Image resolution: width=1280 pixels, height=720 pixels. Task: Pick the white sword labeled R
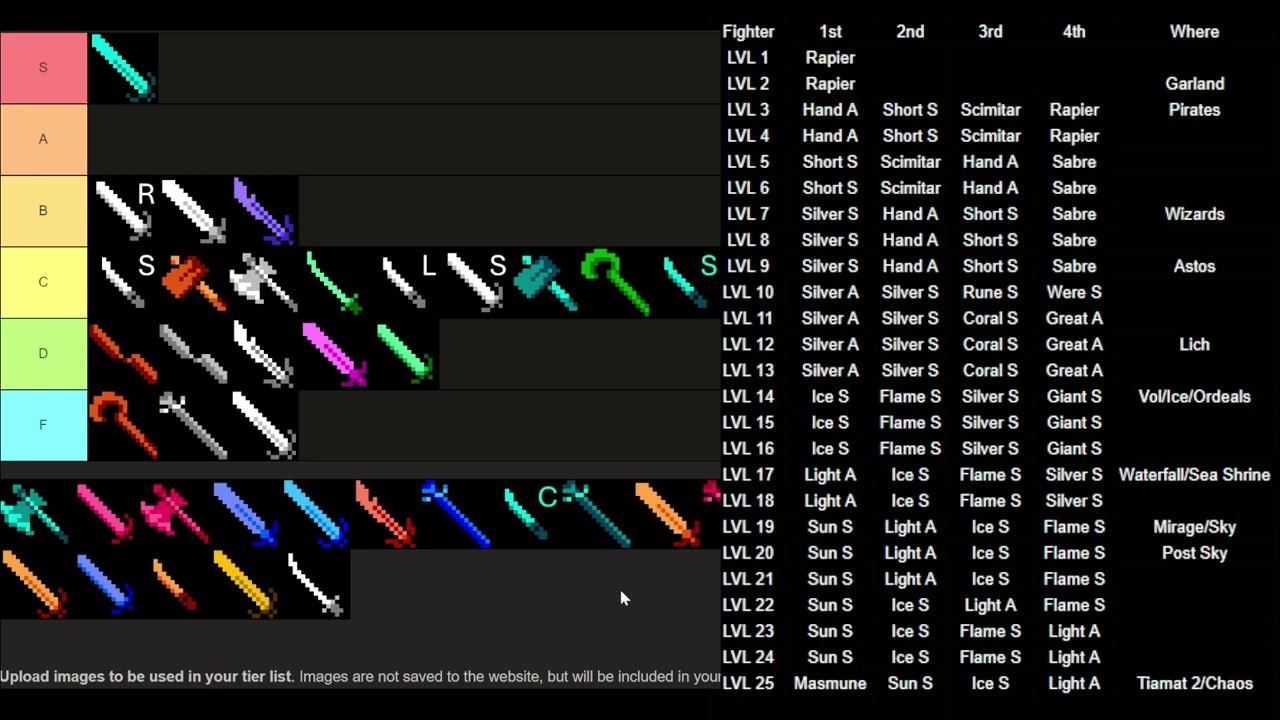tap(123, 210)
